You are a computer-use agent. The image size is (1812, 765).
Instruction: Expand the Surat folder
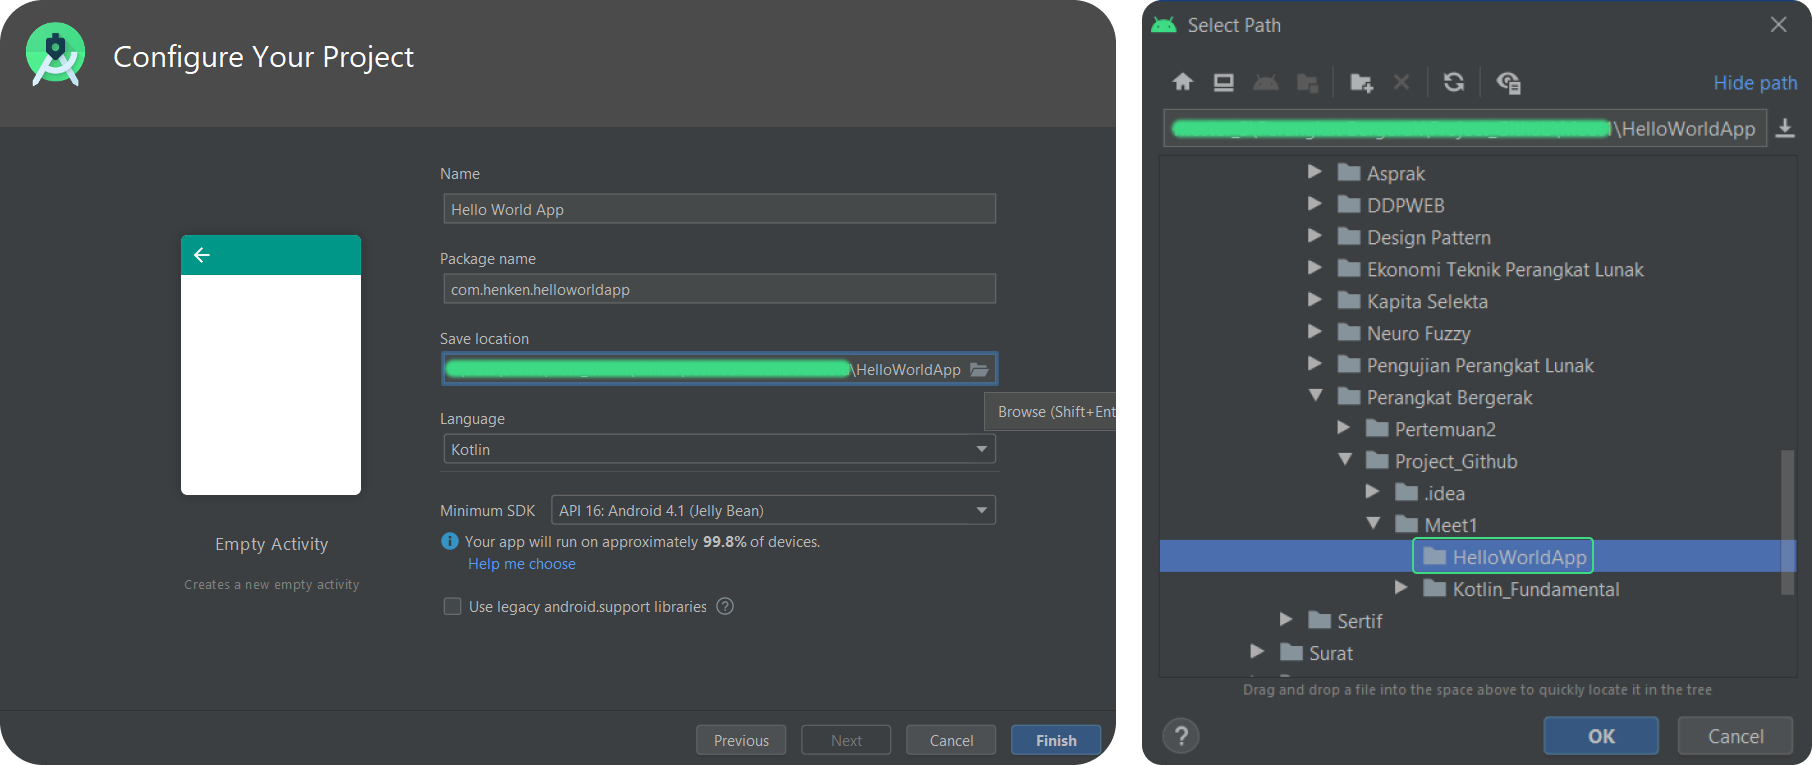tap(1257, 652)
